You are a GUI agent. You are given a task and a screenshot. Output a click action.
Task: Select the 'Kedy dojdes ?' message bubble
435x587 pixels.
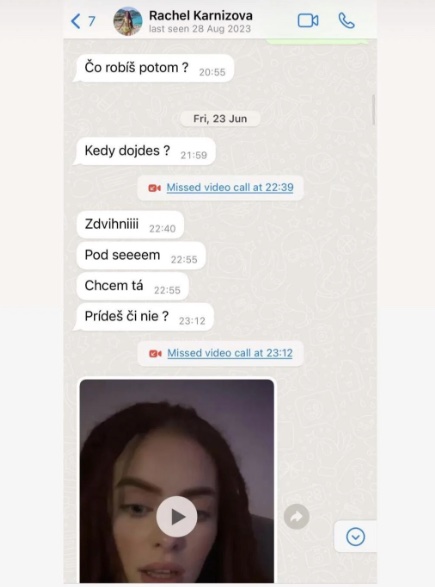(145, 151)
